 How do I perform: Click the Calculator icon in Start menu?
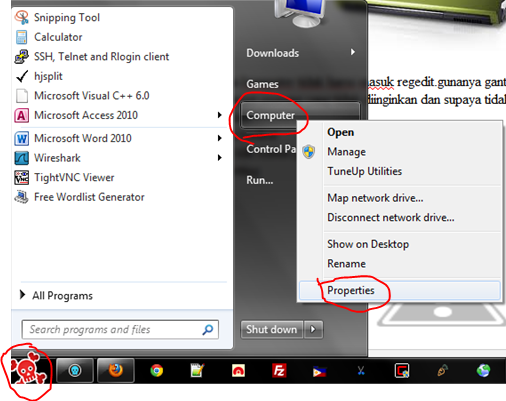pyautogui.click(x=22, y=37)
